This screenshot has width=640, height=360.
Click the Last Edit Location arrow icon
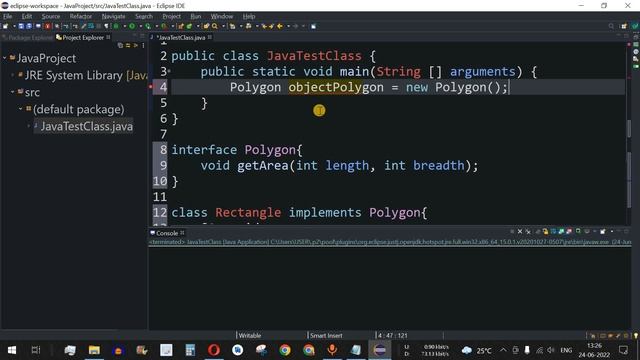pos(264,26)
